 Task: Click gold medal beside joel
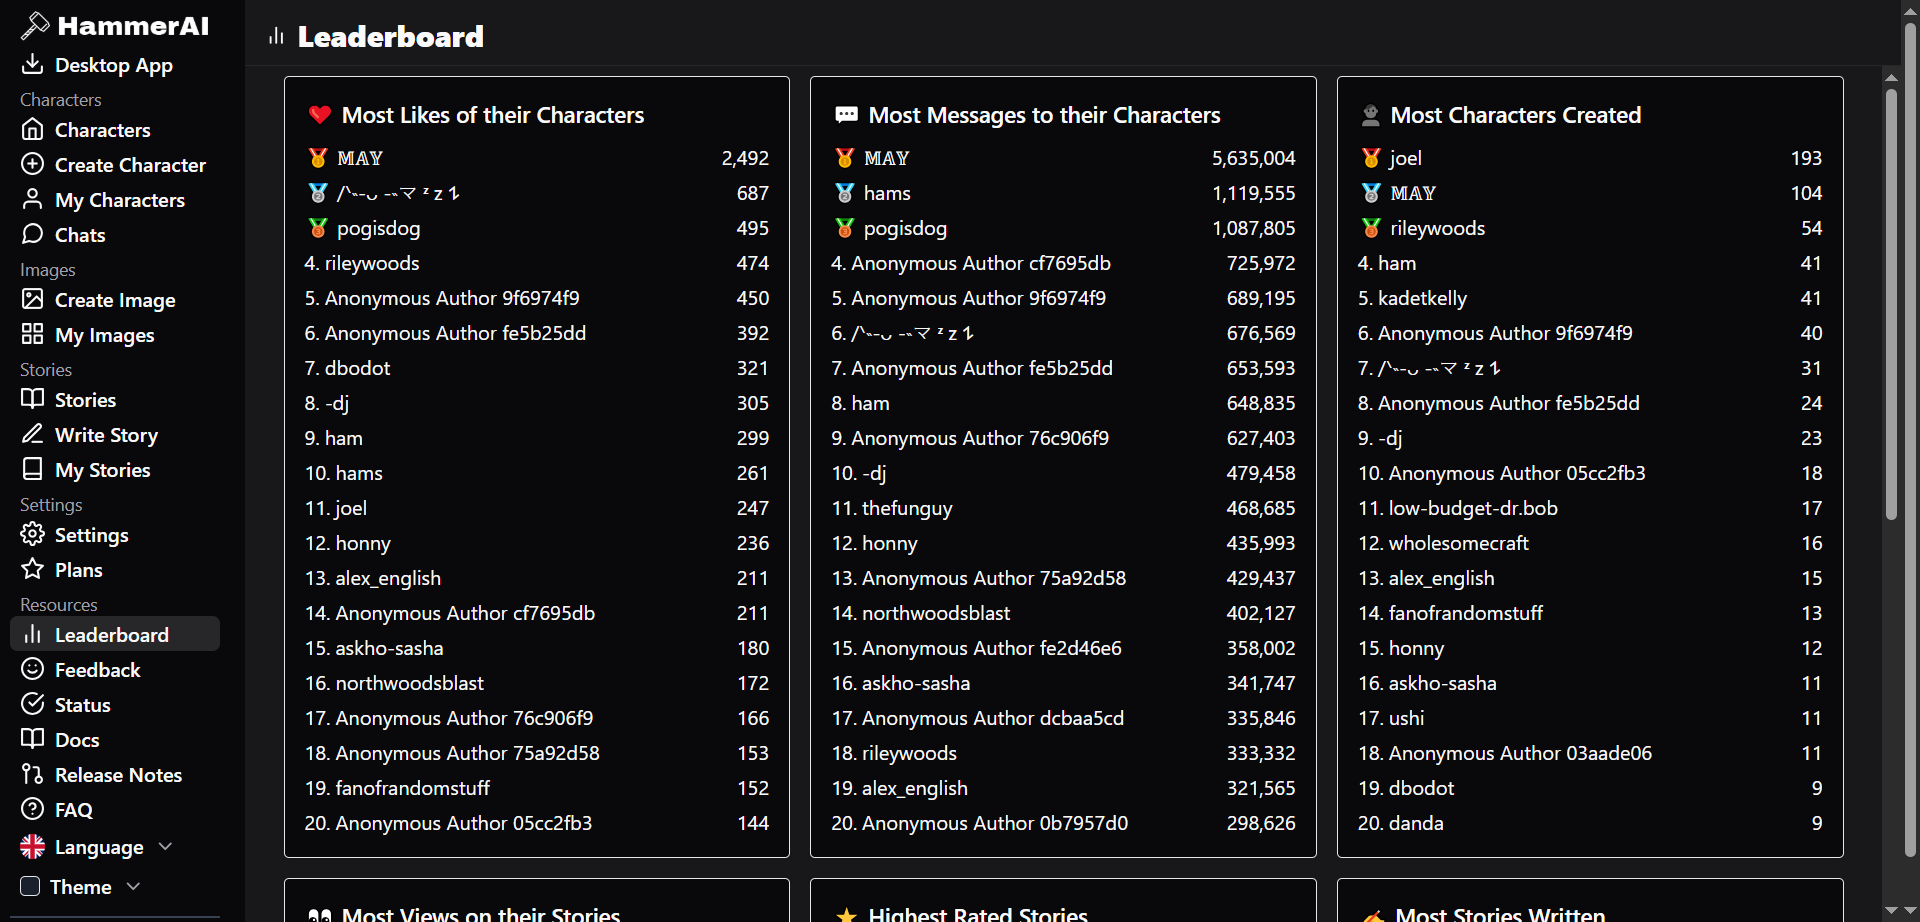(x=1371, y=158)
